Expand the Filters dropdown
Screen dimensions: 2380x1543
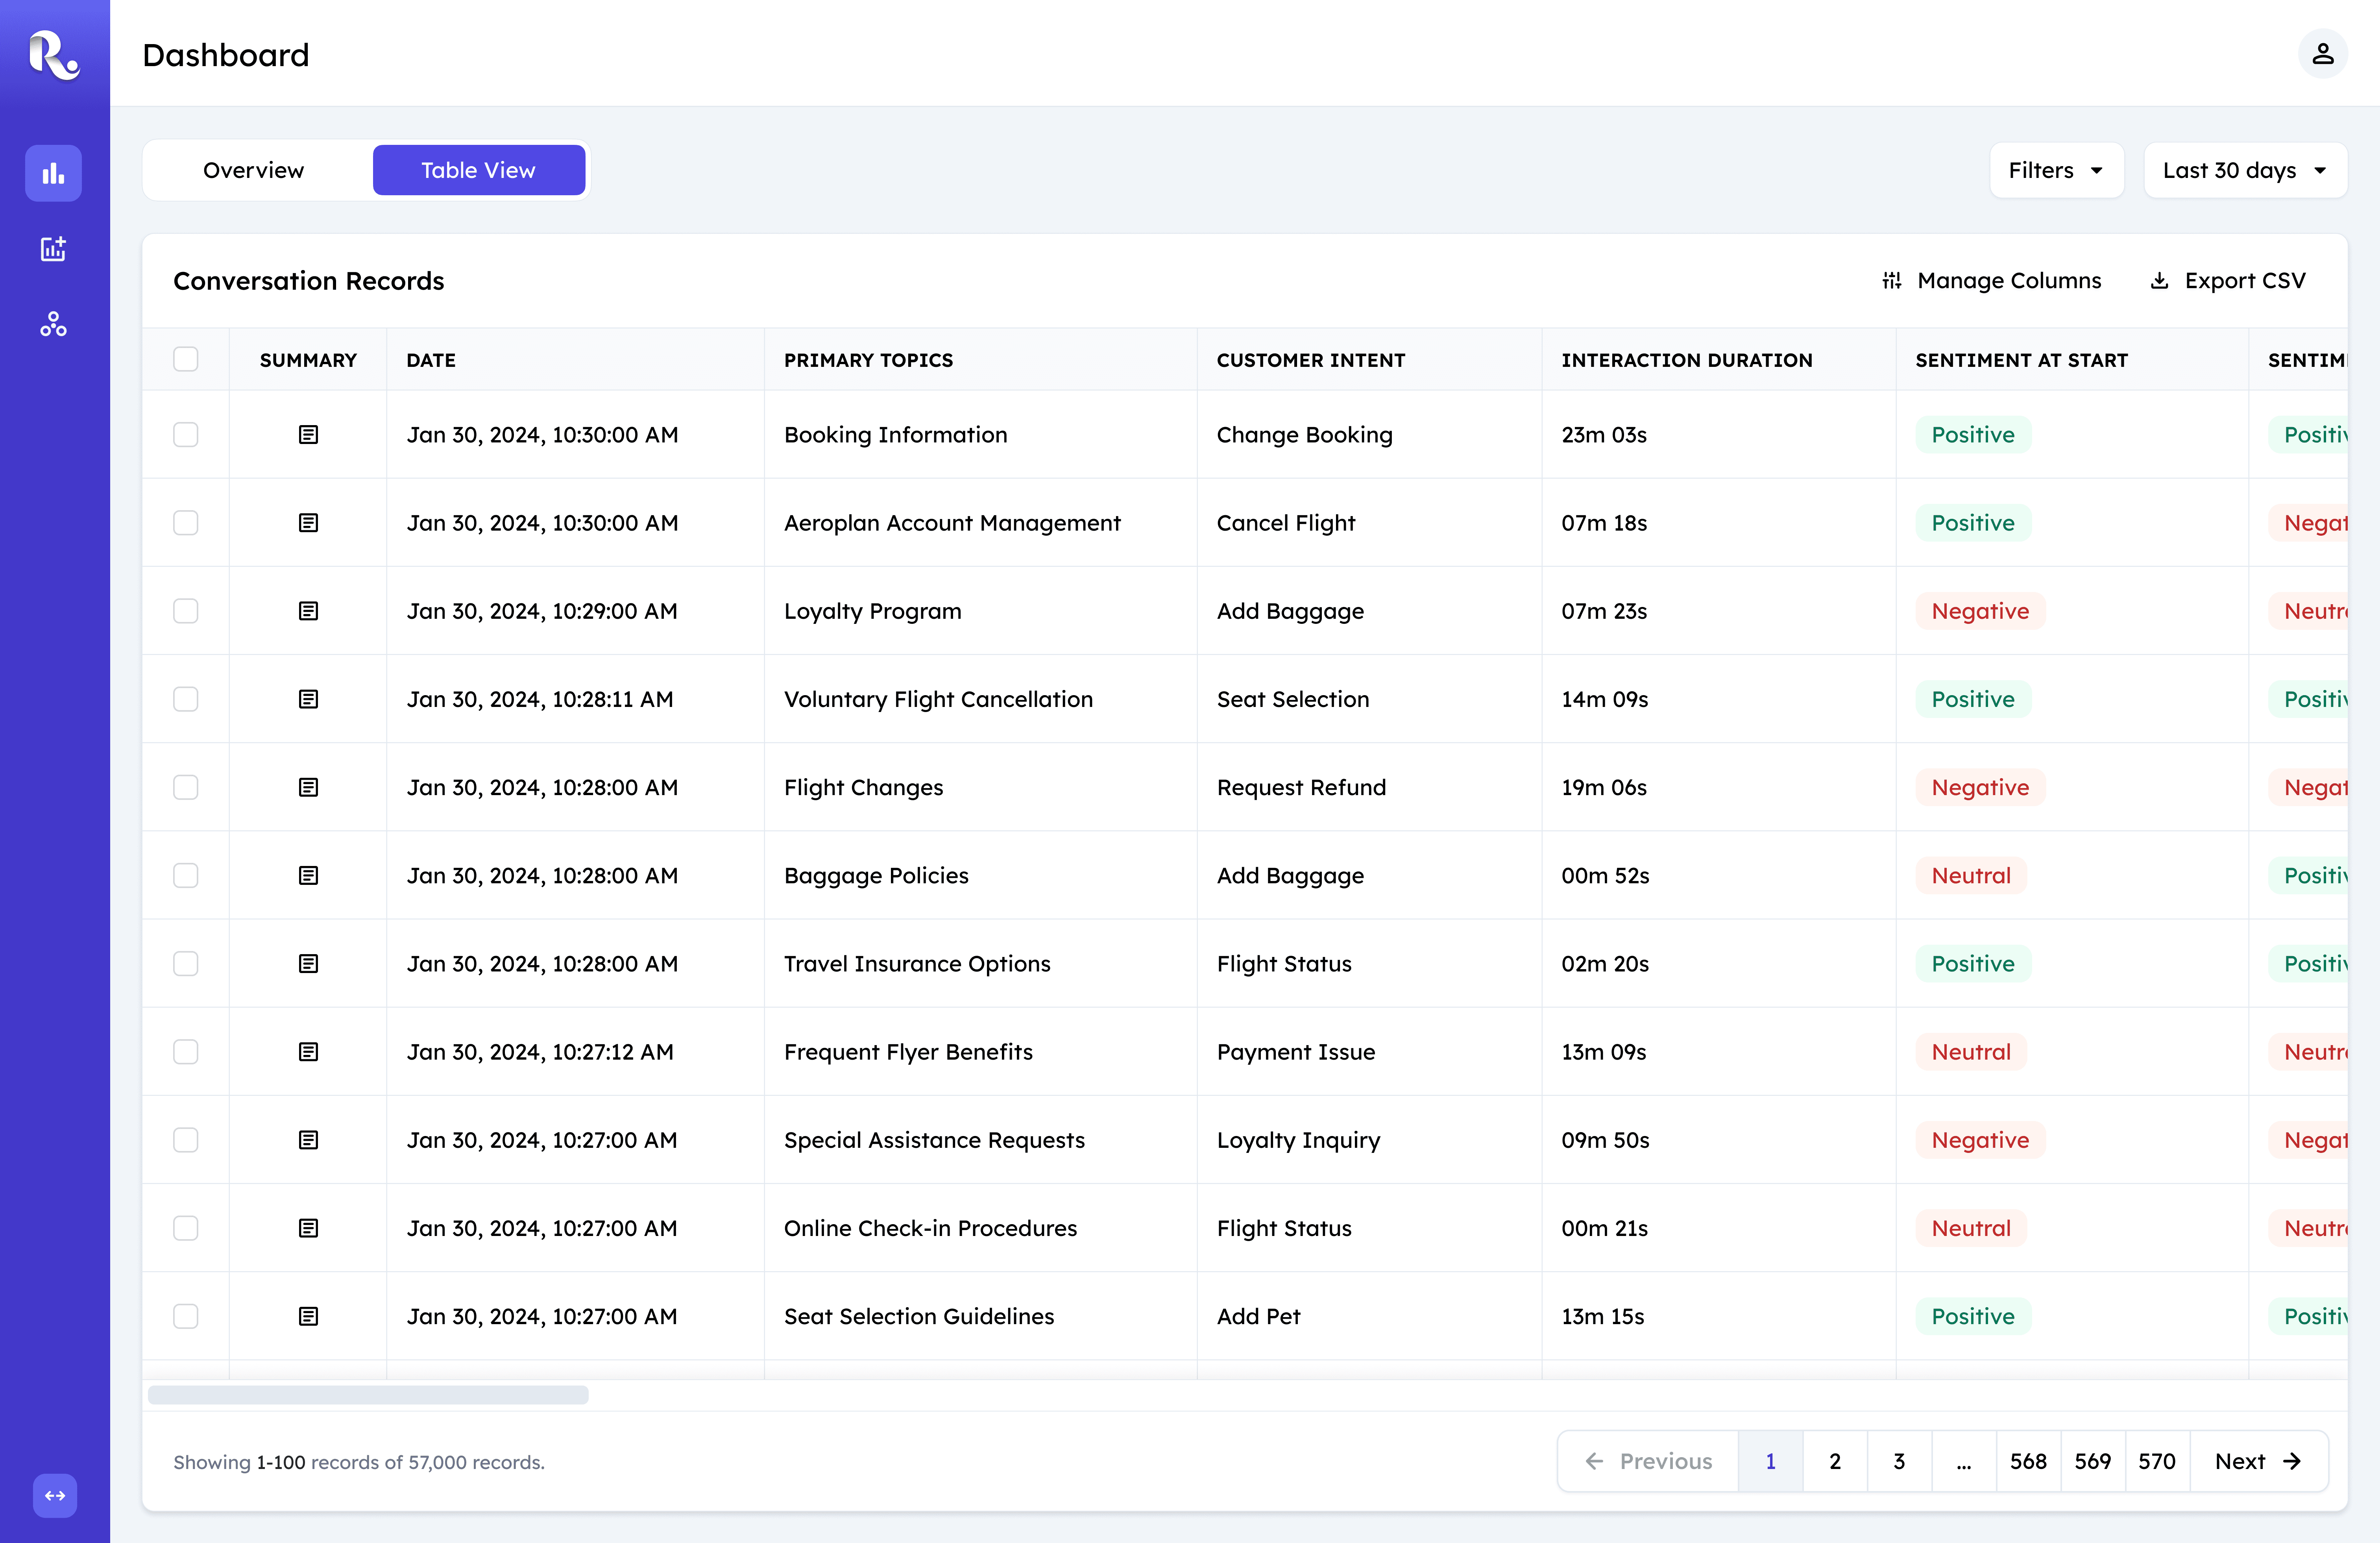pyautogui.click(x=2056, y=170)
